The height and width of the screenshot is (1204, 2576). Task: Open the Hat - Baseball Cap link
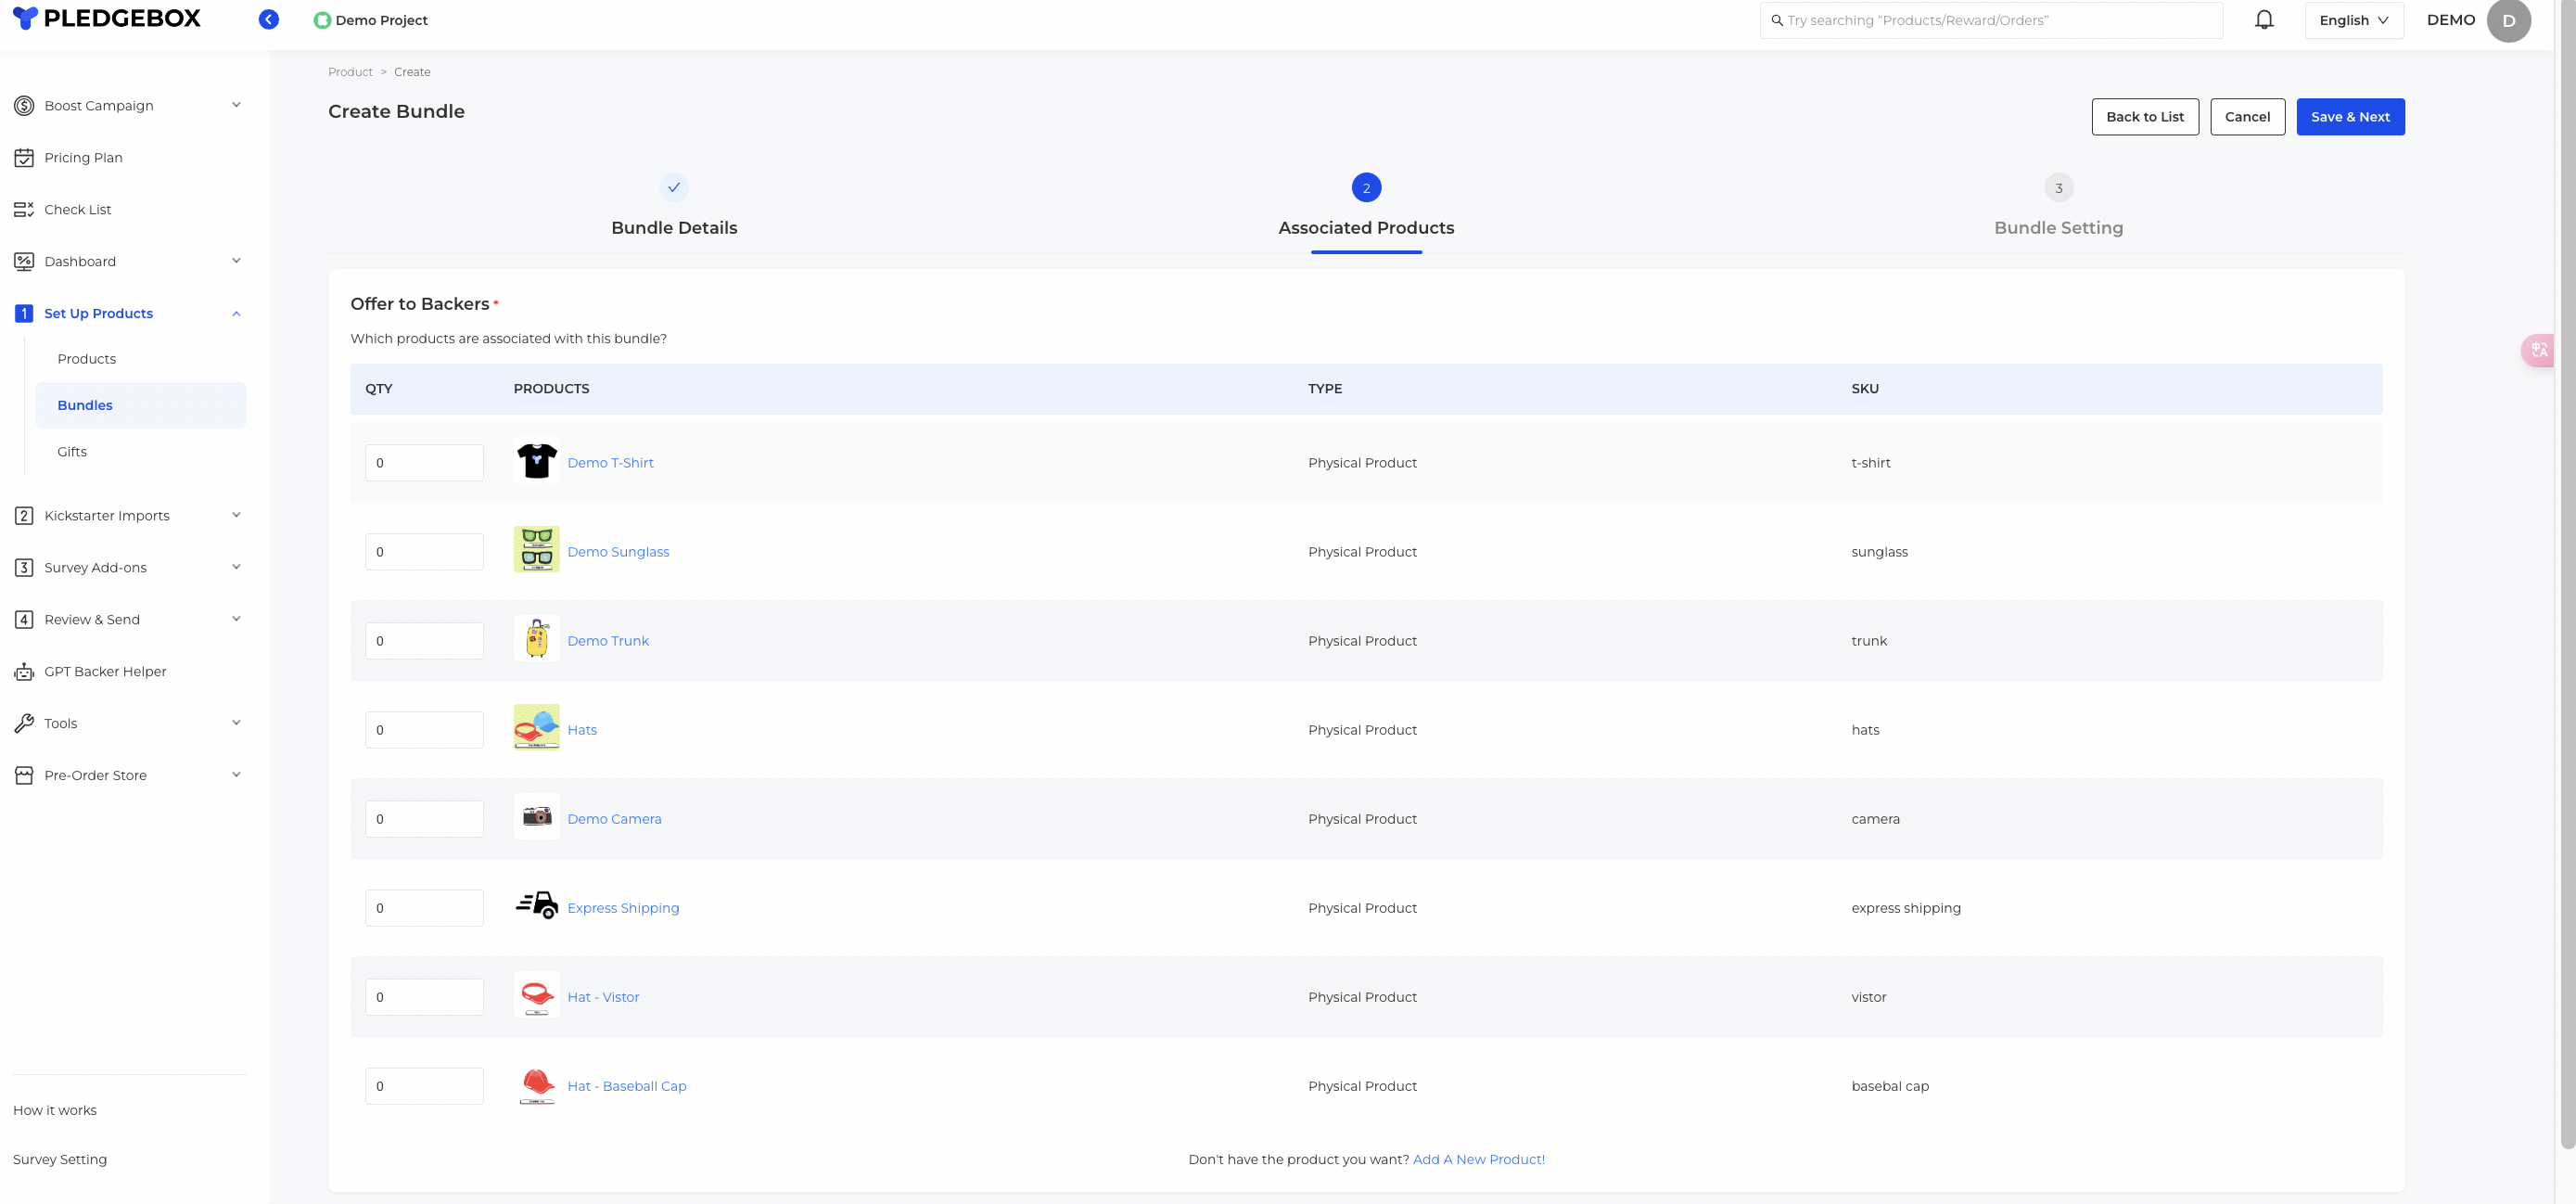tap(627, 1086)
